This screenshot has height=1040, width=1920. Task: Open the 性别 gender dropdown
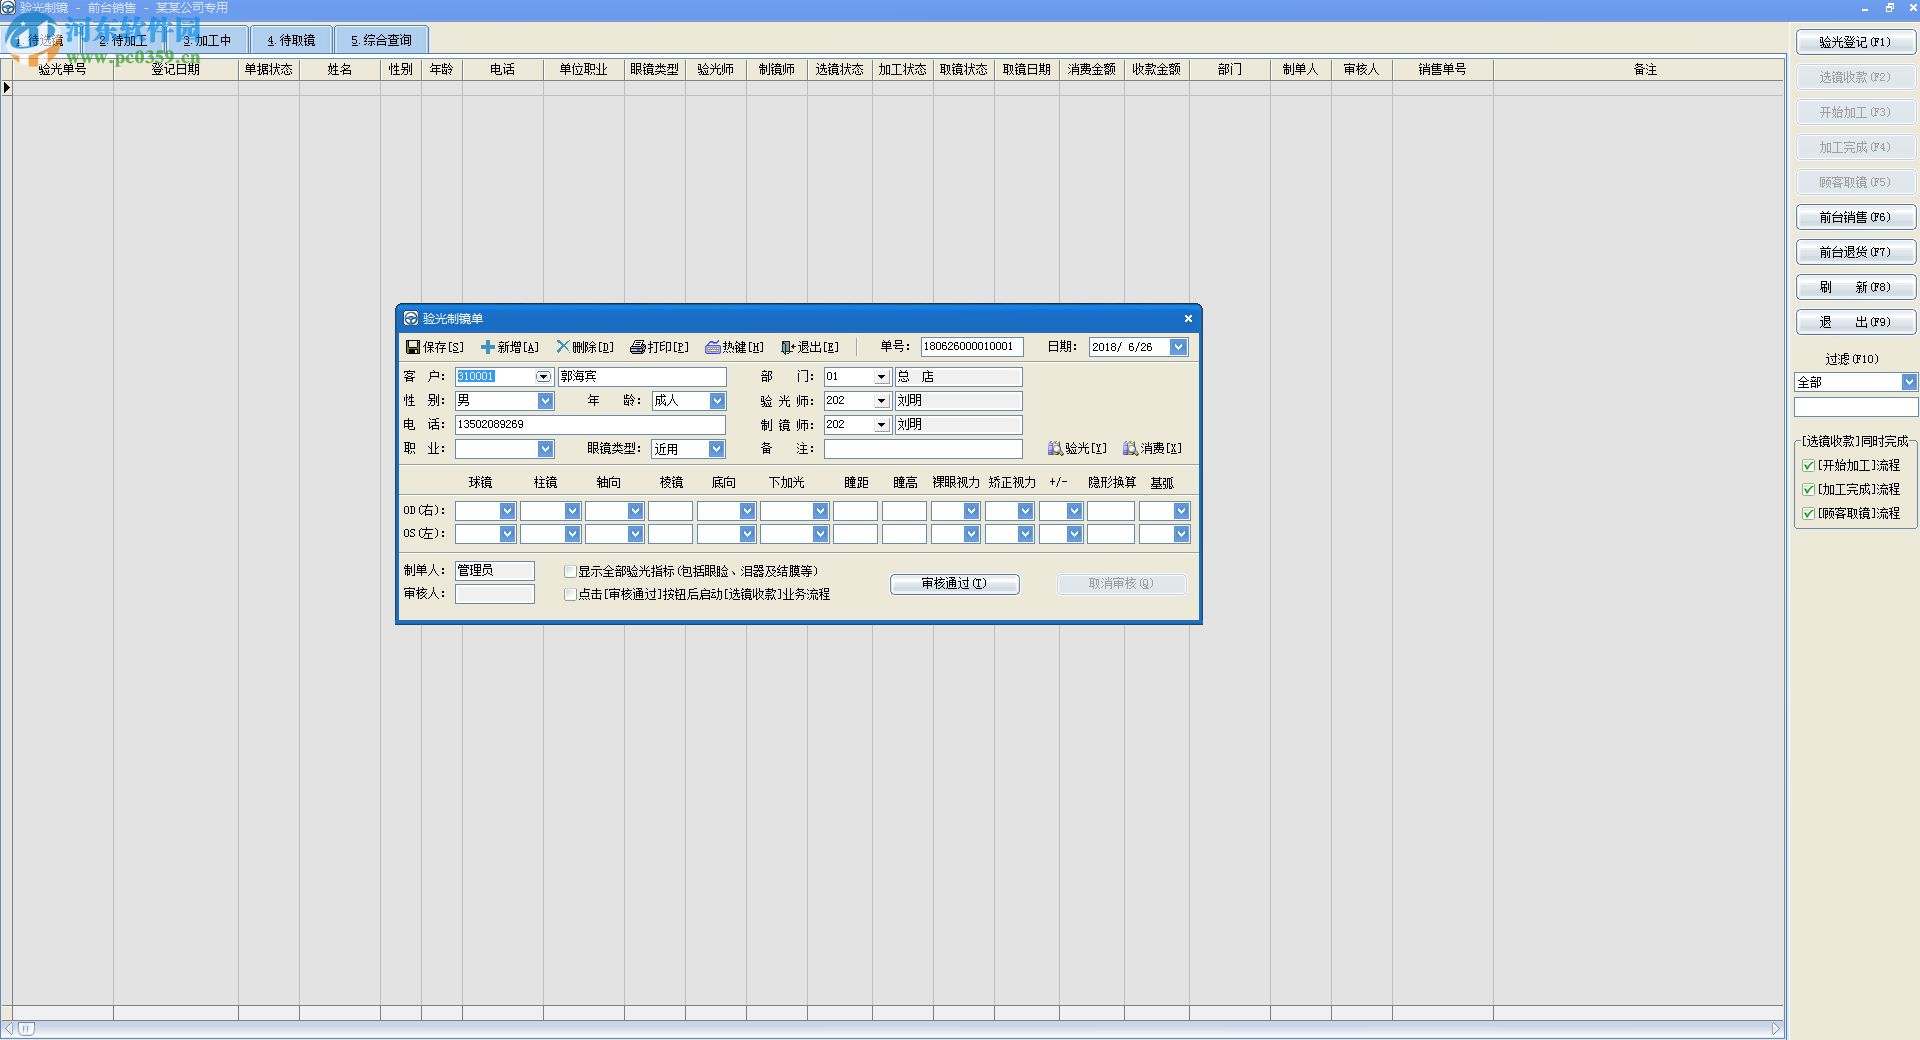[x=545, y=401]
